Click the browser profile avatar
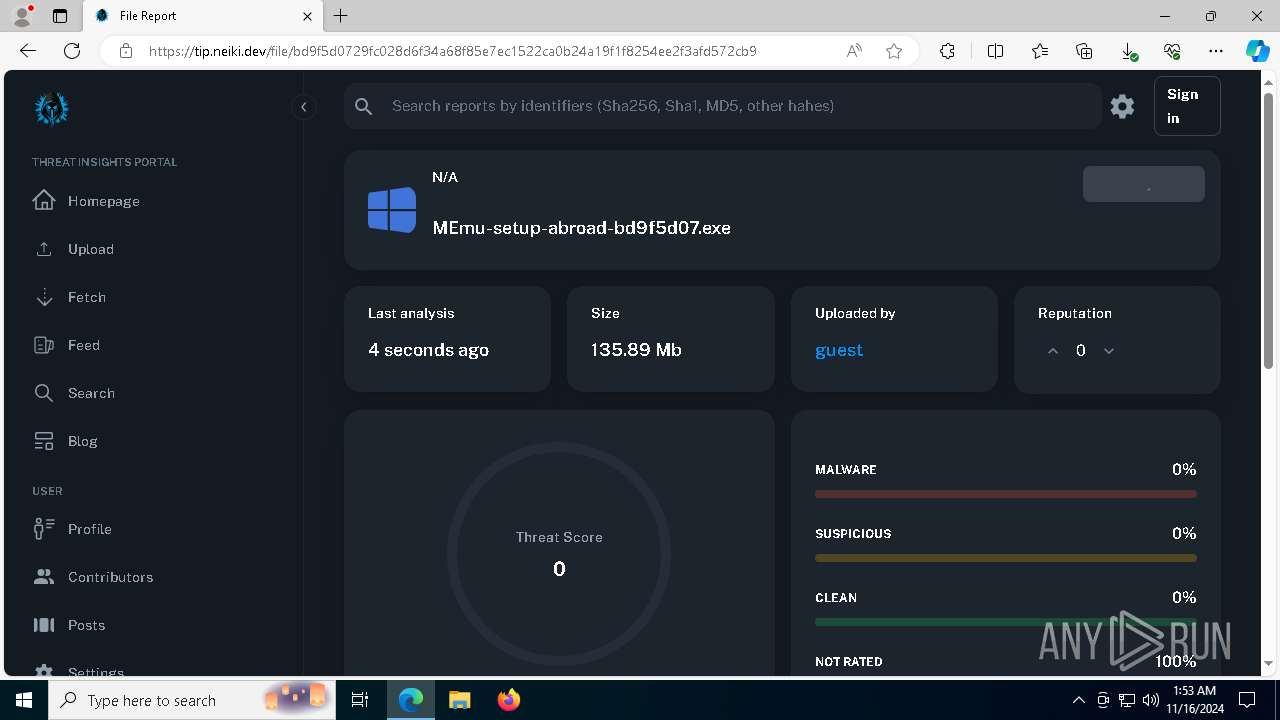1280x720 pixels. click(22, 16)
